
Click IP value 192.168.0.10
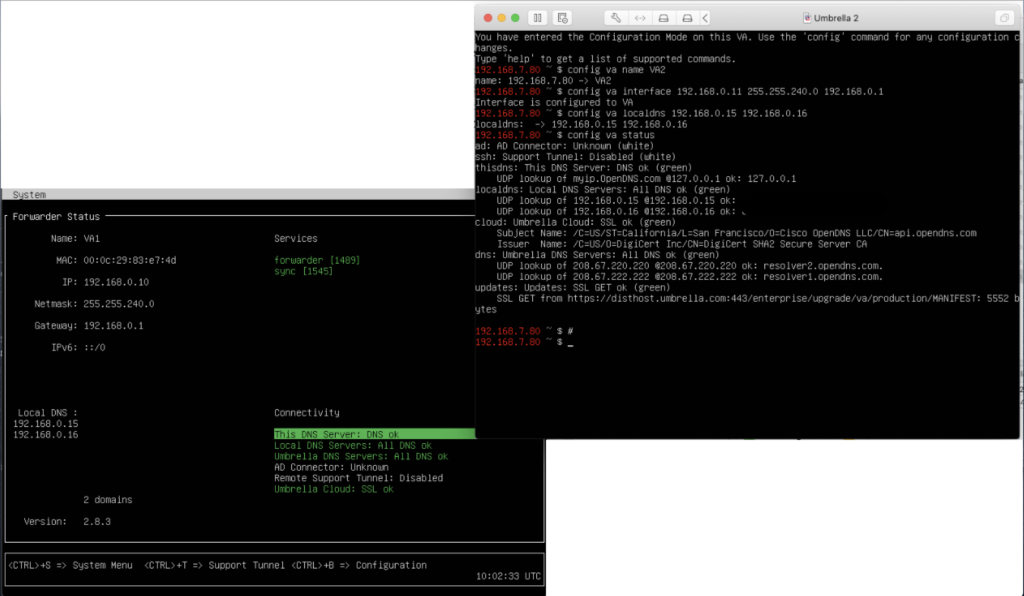coord(116,282)
